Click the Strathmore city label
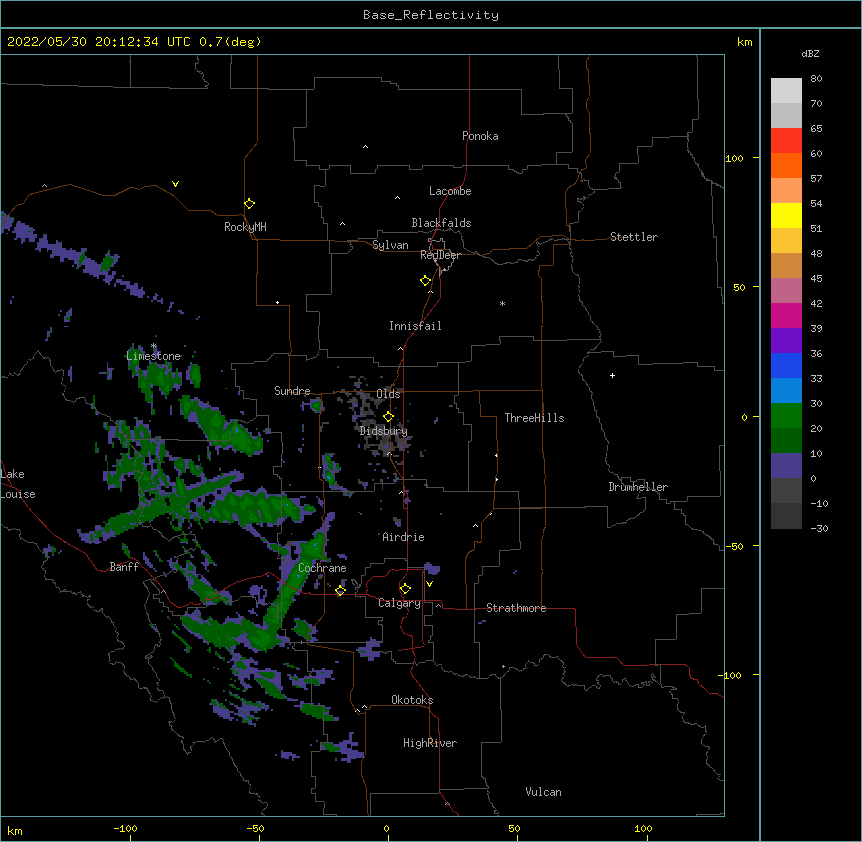 [x=516, y=608]
